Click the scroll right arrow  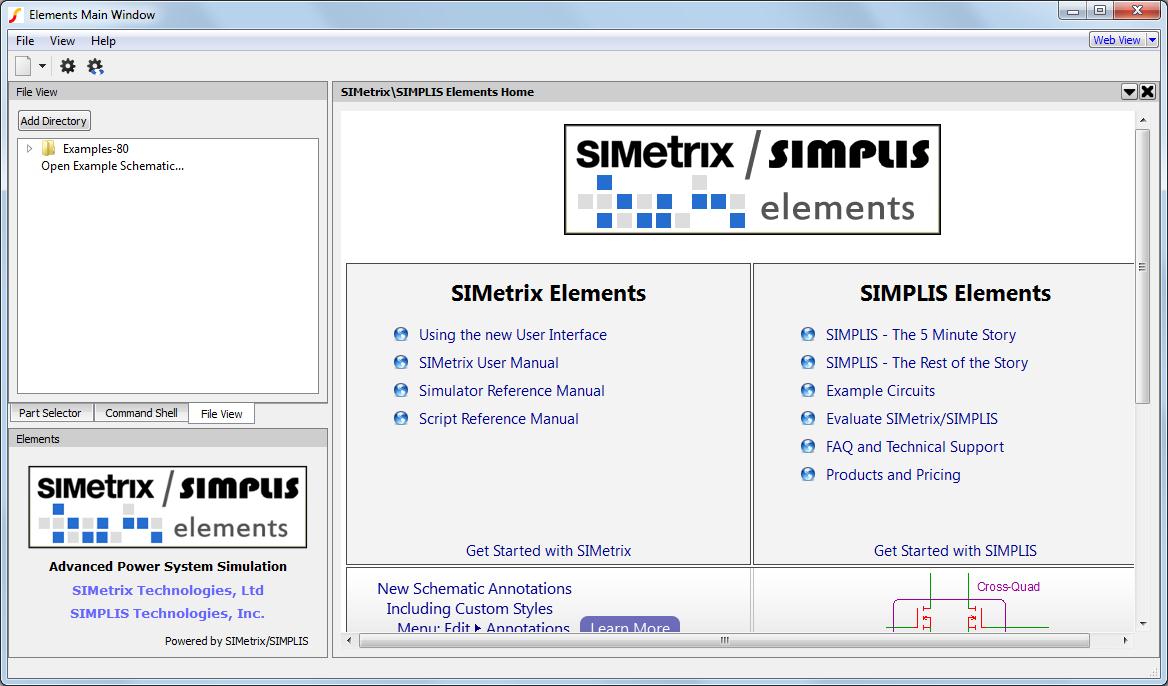pos(1125,641)
